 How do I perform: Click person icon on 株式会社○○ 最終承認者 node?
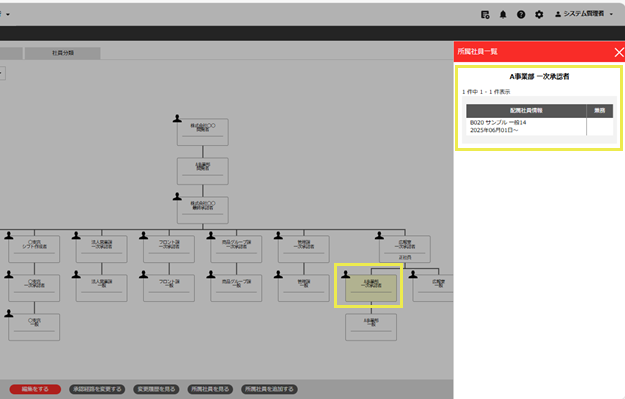point(177,197)
